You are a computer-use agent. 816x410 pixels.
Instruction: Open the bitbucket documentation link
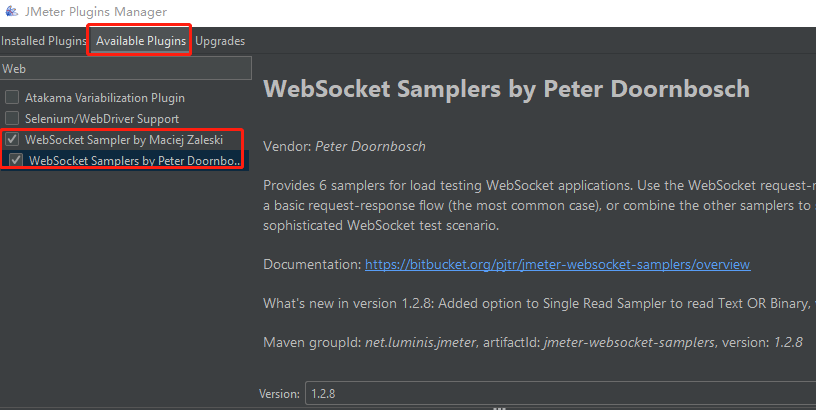click(557, 265)
